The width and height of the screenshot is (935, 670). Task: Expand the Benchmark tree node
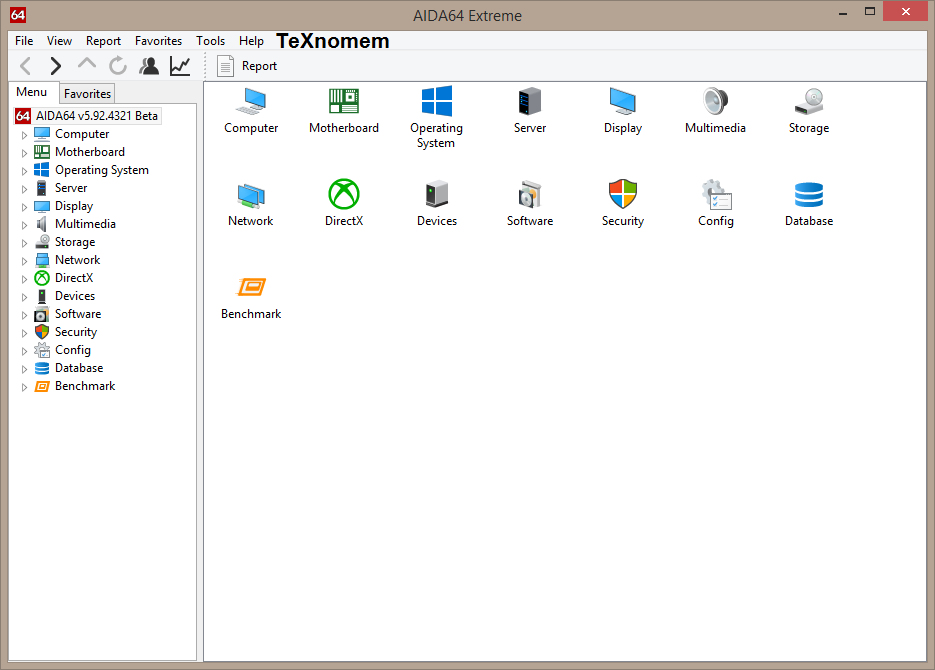click(24, 387)
